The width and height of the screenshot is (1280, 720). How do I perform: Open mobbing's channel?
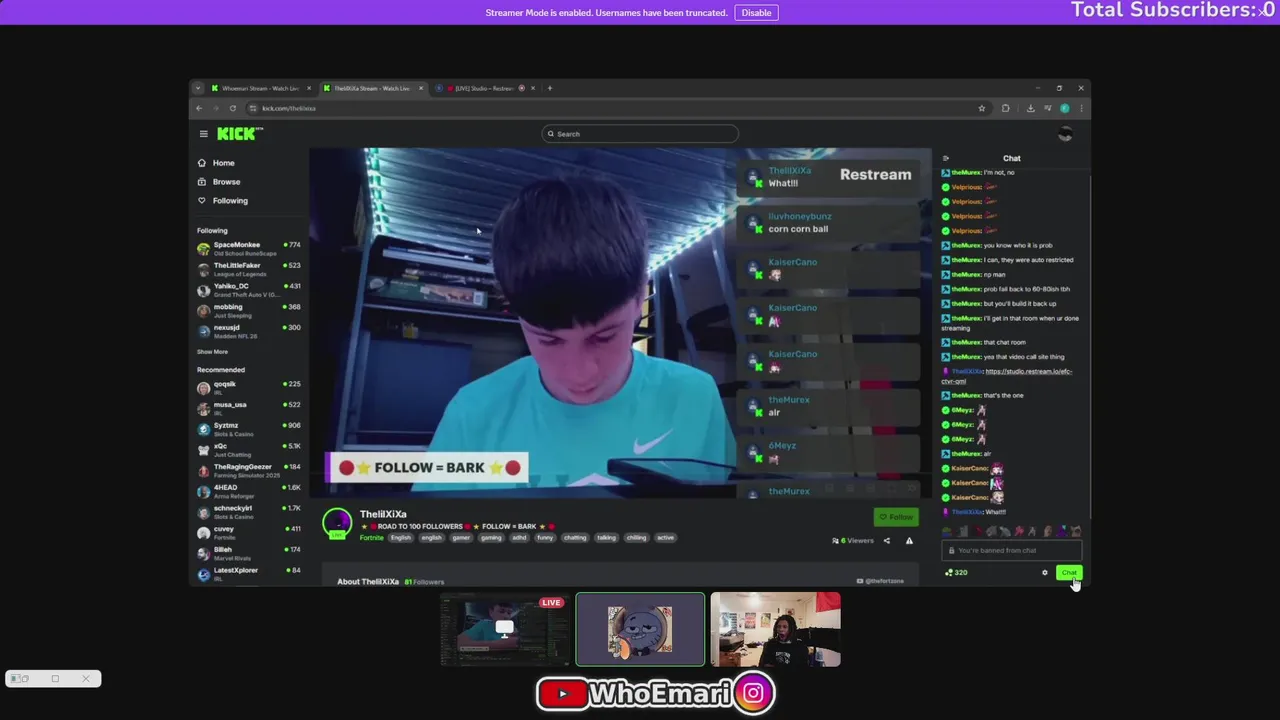(248, 309)
